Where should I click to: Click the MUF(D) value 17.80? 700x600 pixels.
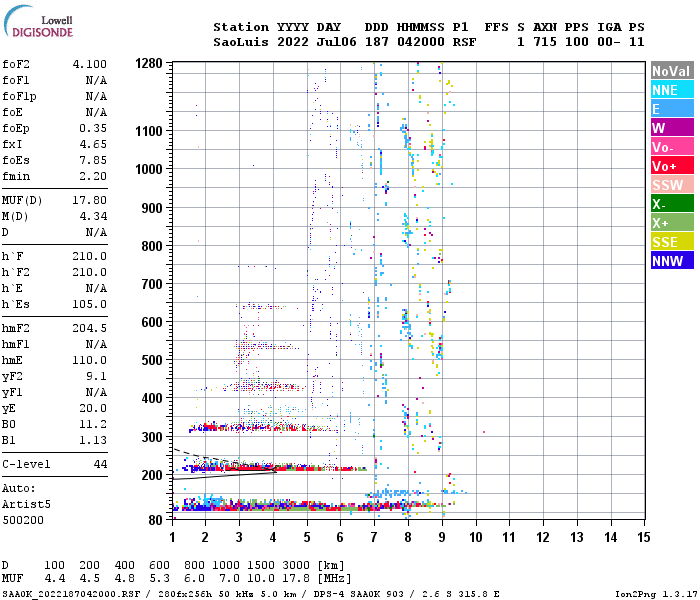(90, 200)
